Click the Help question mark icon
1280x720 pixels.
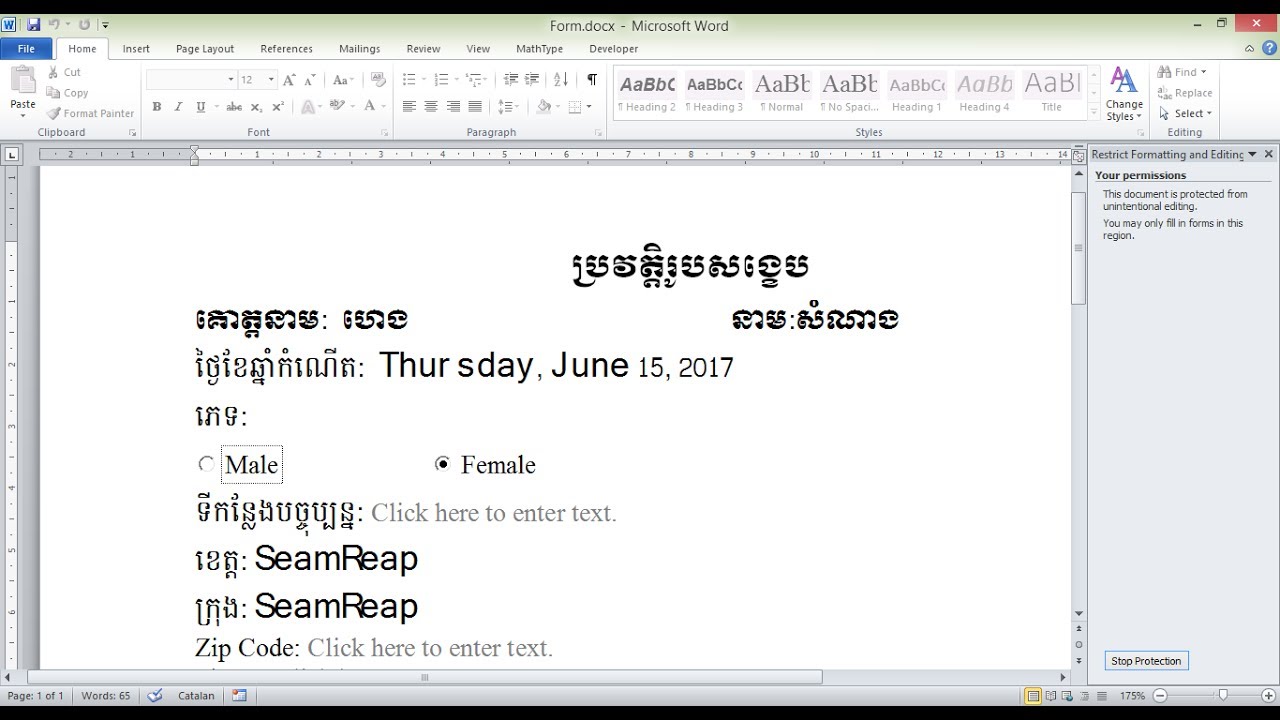1266,48
